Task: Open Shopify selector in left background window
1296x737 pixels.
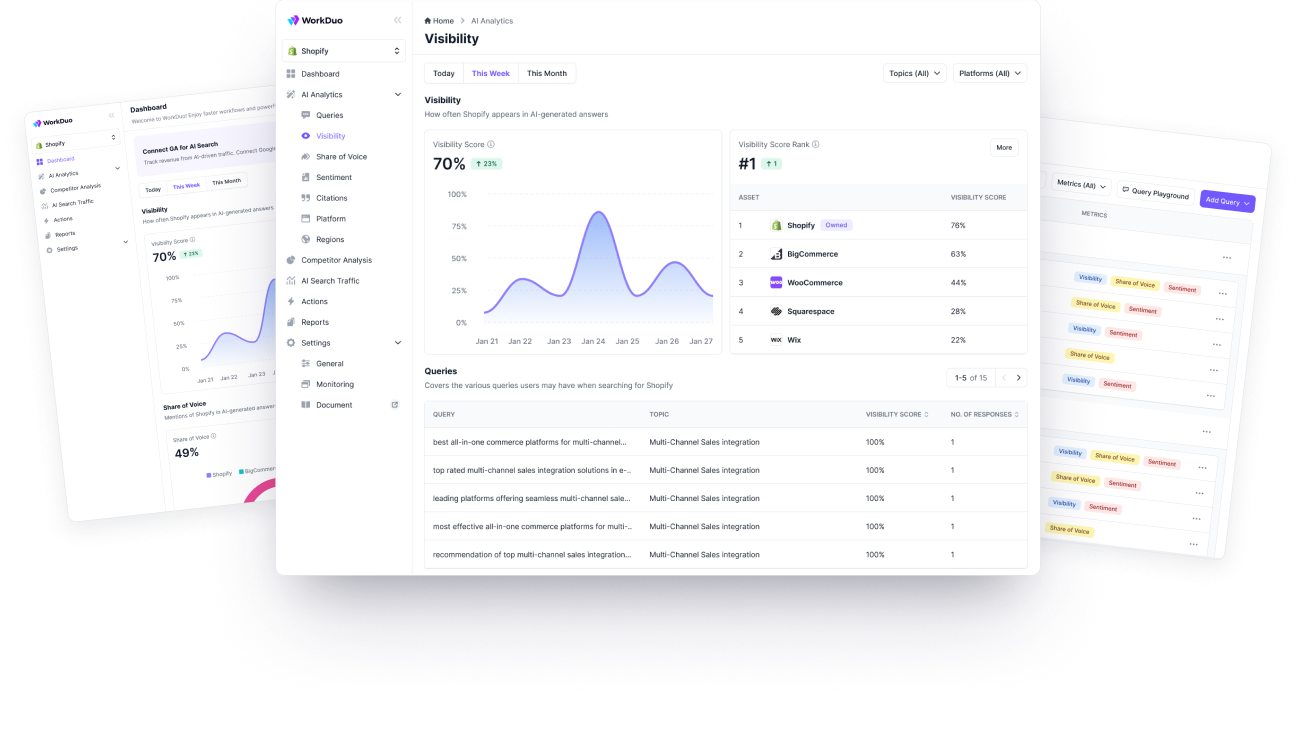Action: (x=76, y=140)
